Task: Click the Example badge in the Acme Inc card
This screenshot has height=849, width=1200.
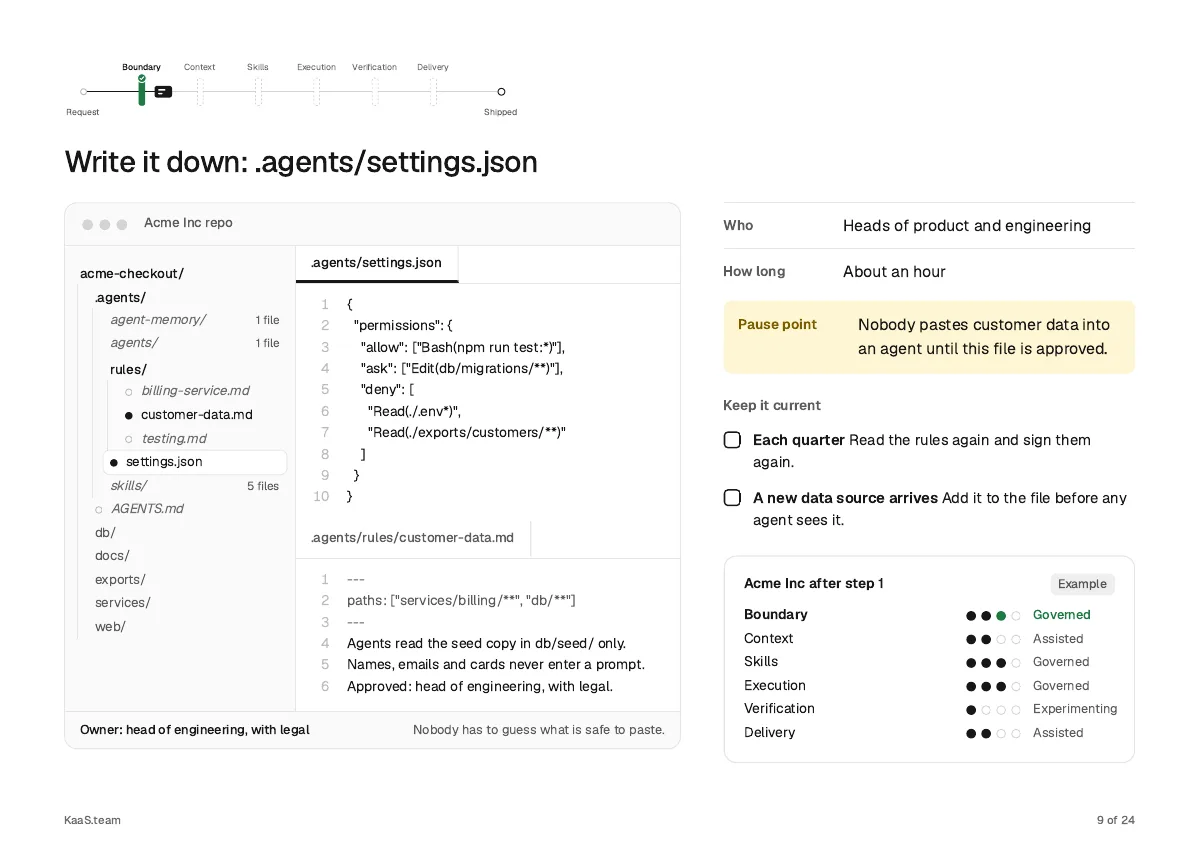Action: tap(1082, 584)
